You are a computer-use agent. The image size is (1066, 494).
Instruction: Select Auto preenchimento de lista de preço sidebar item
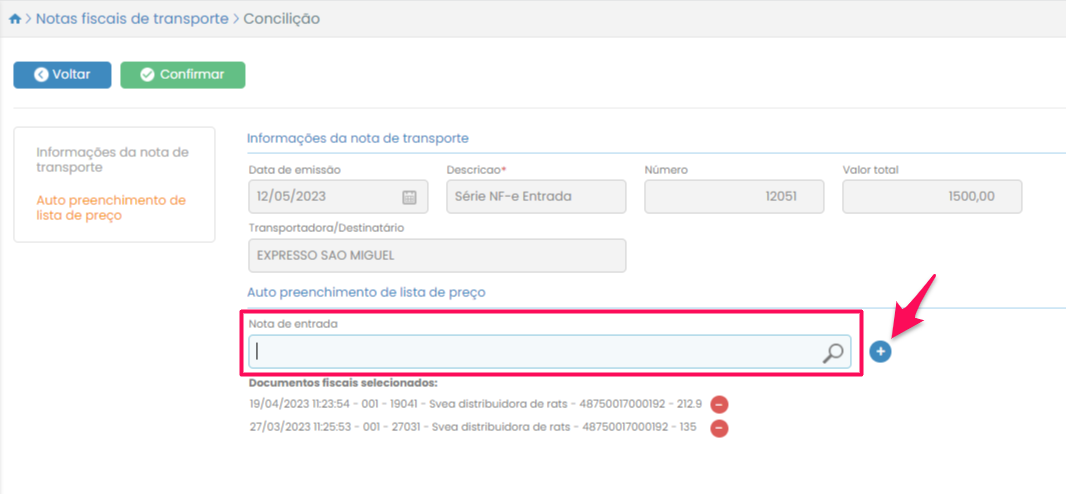click(x=110, y=208)
